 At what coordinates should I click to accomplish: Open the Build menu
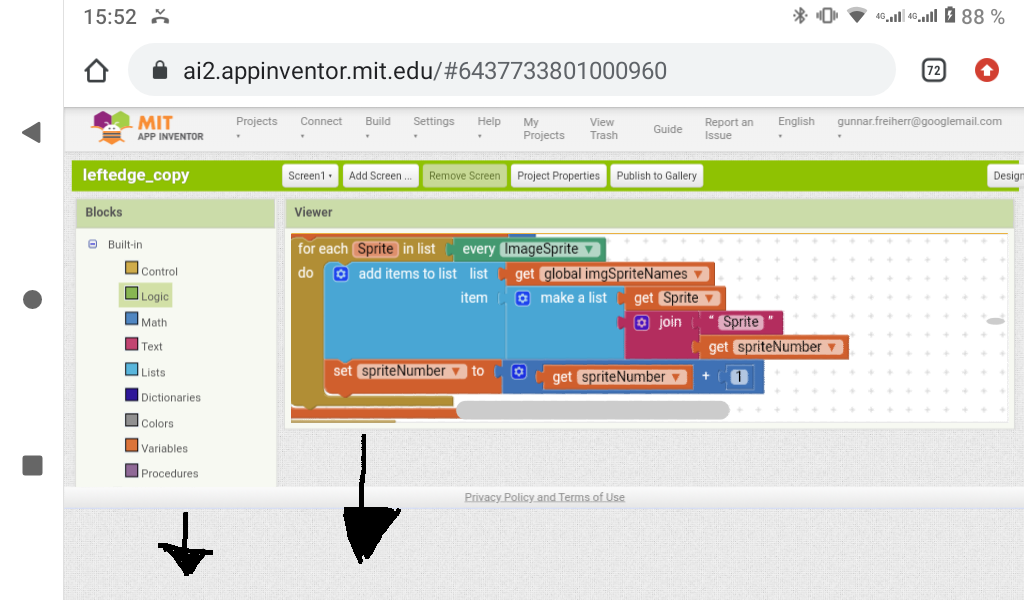pyautogui.click(x=377, y=127)
